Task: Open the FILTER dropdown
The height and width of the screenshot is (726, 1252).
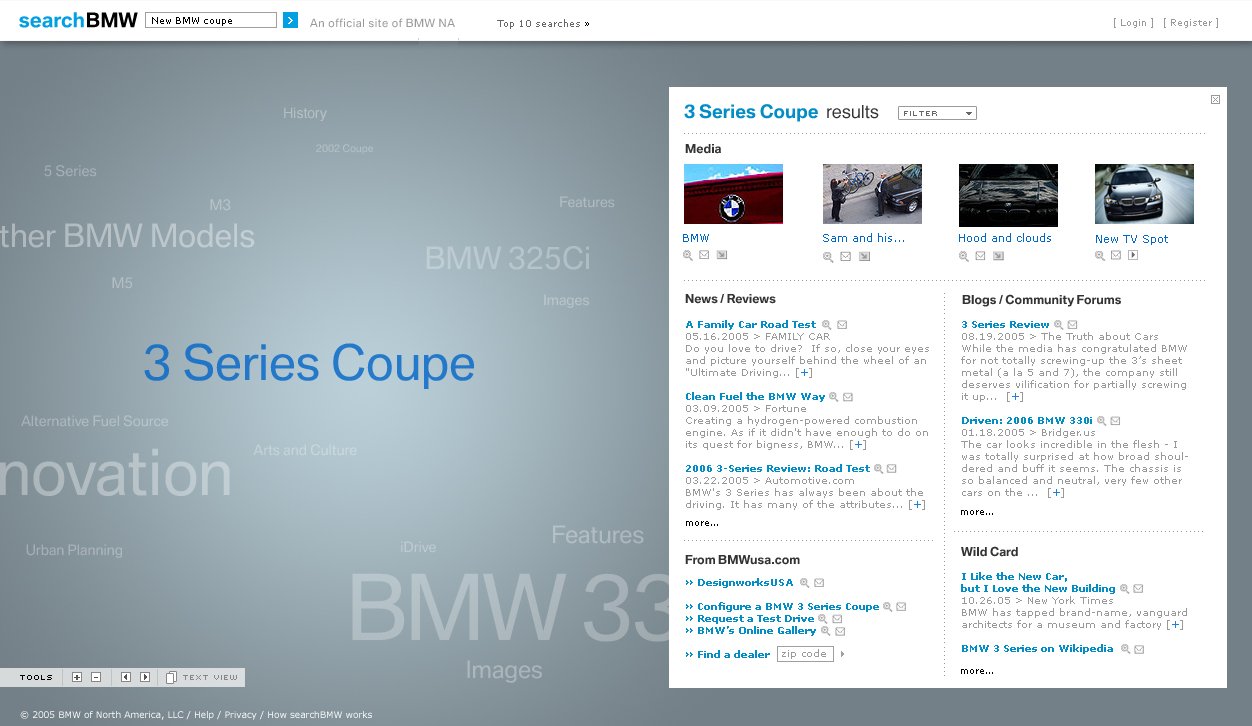Action: point(936,112)
